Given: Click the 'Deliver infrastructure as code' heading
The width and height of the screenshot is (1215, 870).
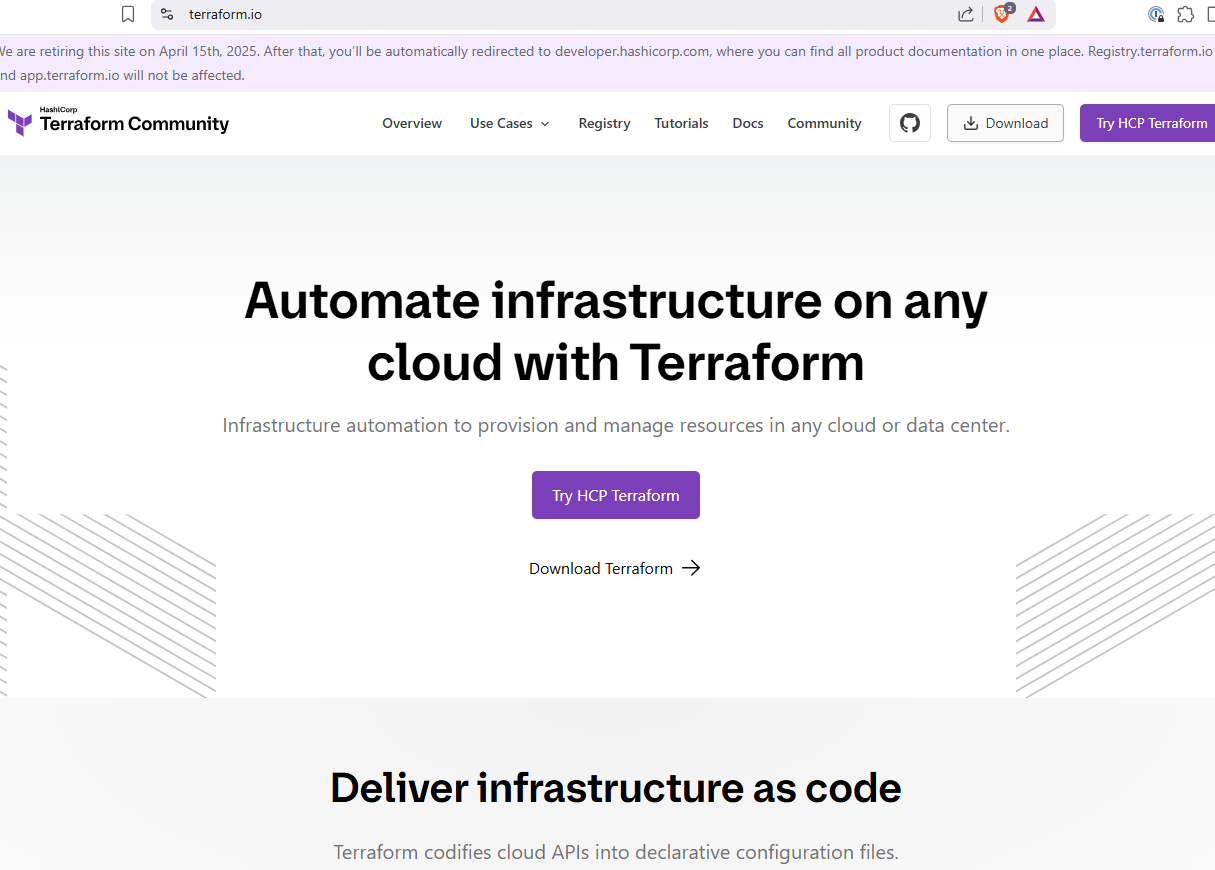Looking at the screenshot, I should coord(616,788).
